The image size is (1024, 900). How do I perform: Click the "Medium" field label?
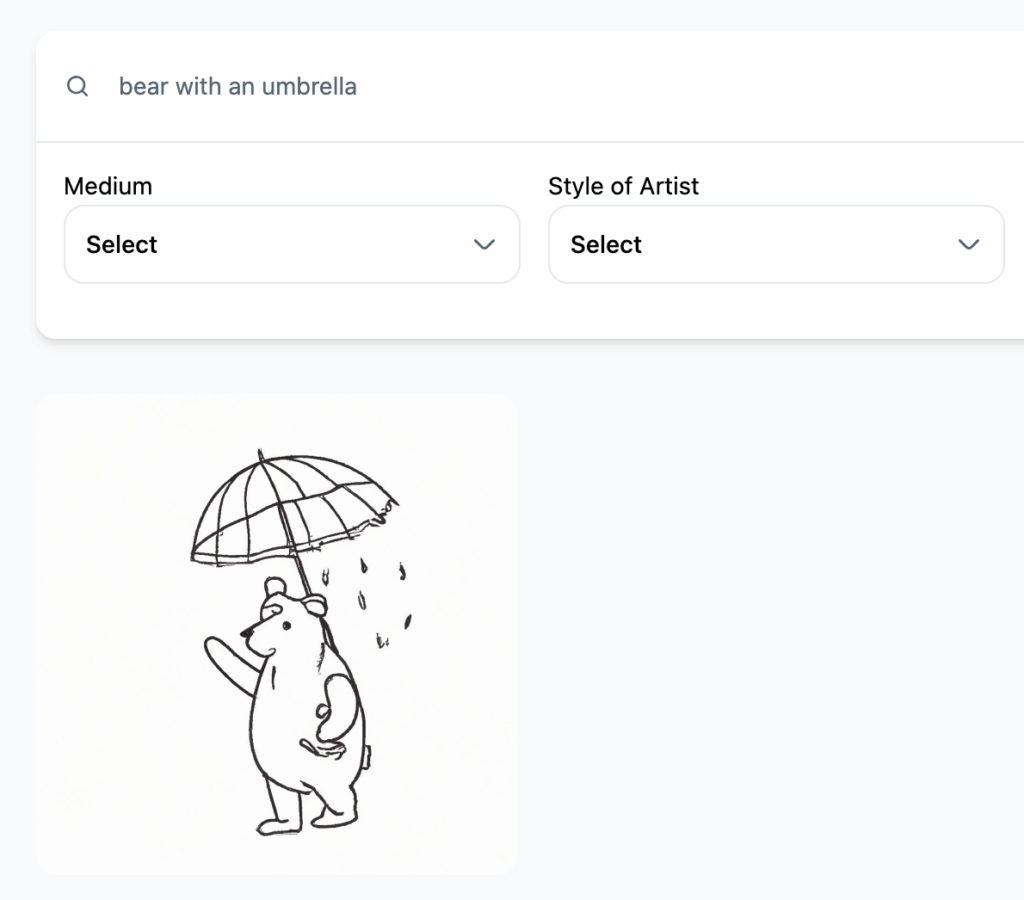(108, 186)
